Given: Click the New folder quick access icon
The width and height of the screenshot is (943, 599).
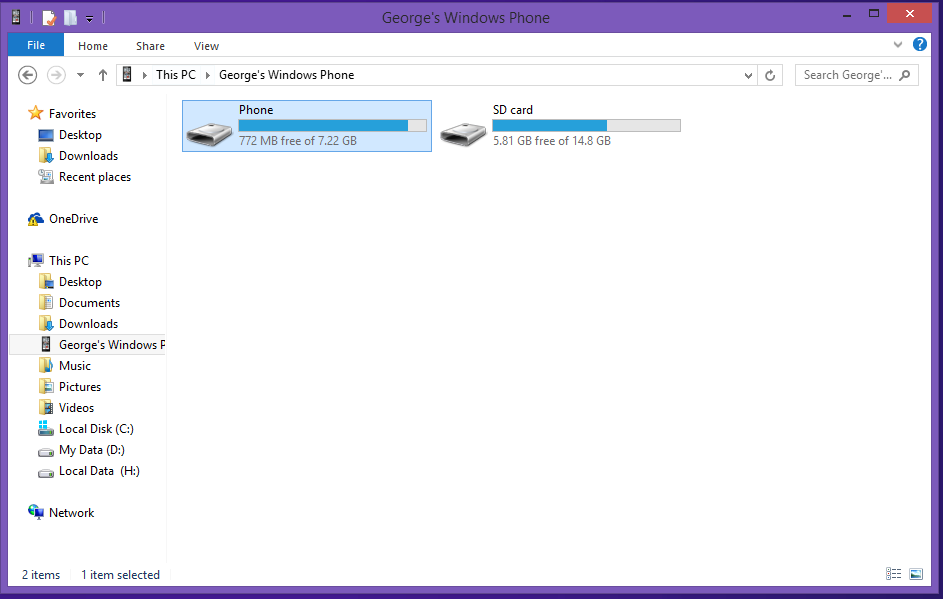Looking at the screenshot, I should [x=70, y=18].
